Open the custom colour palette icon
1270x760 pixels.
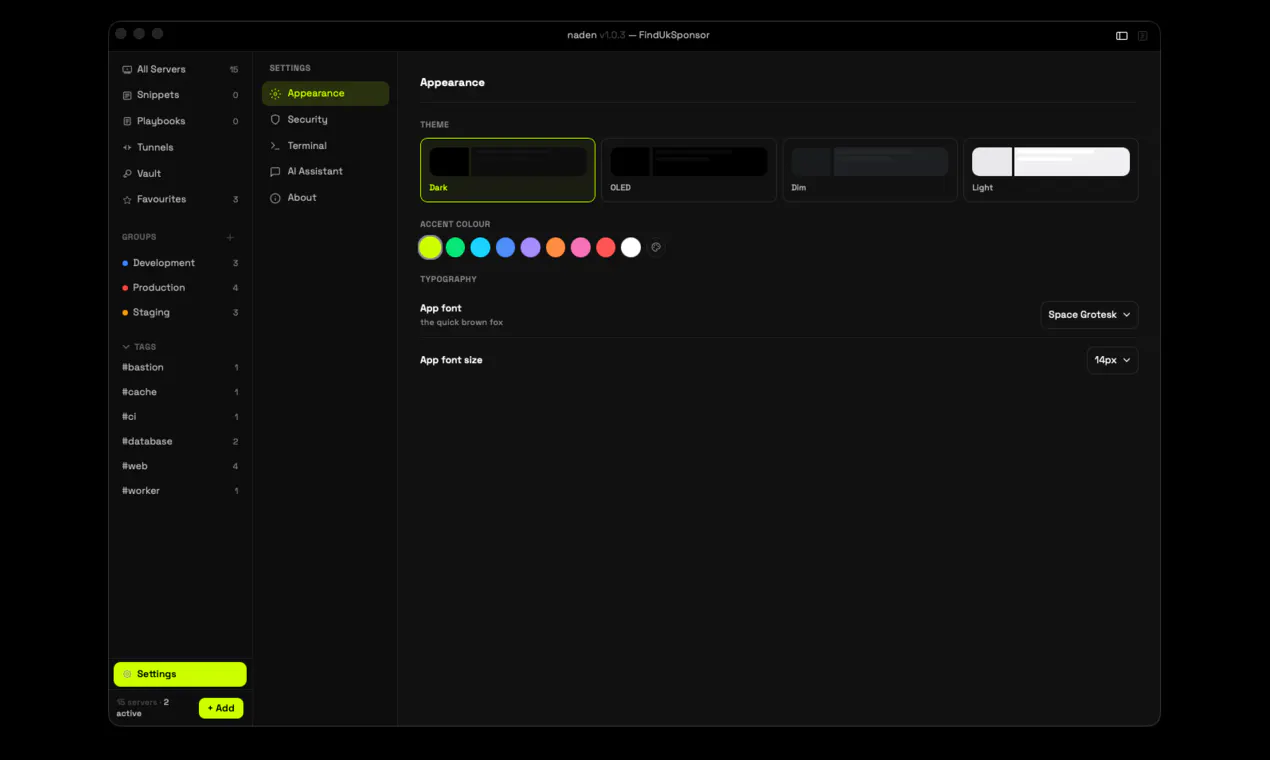(x=656, y=247)
